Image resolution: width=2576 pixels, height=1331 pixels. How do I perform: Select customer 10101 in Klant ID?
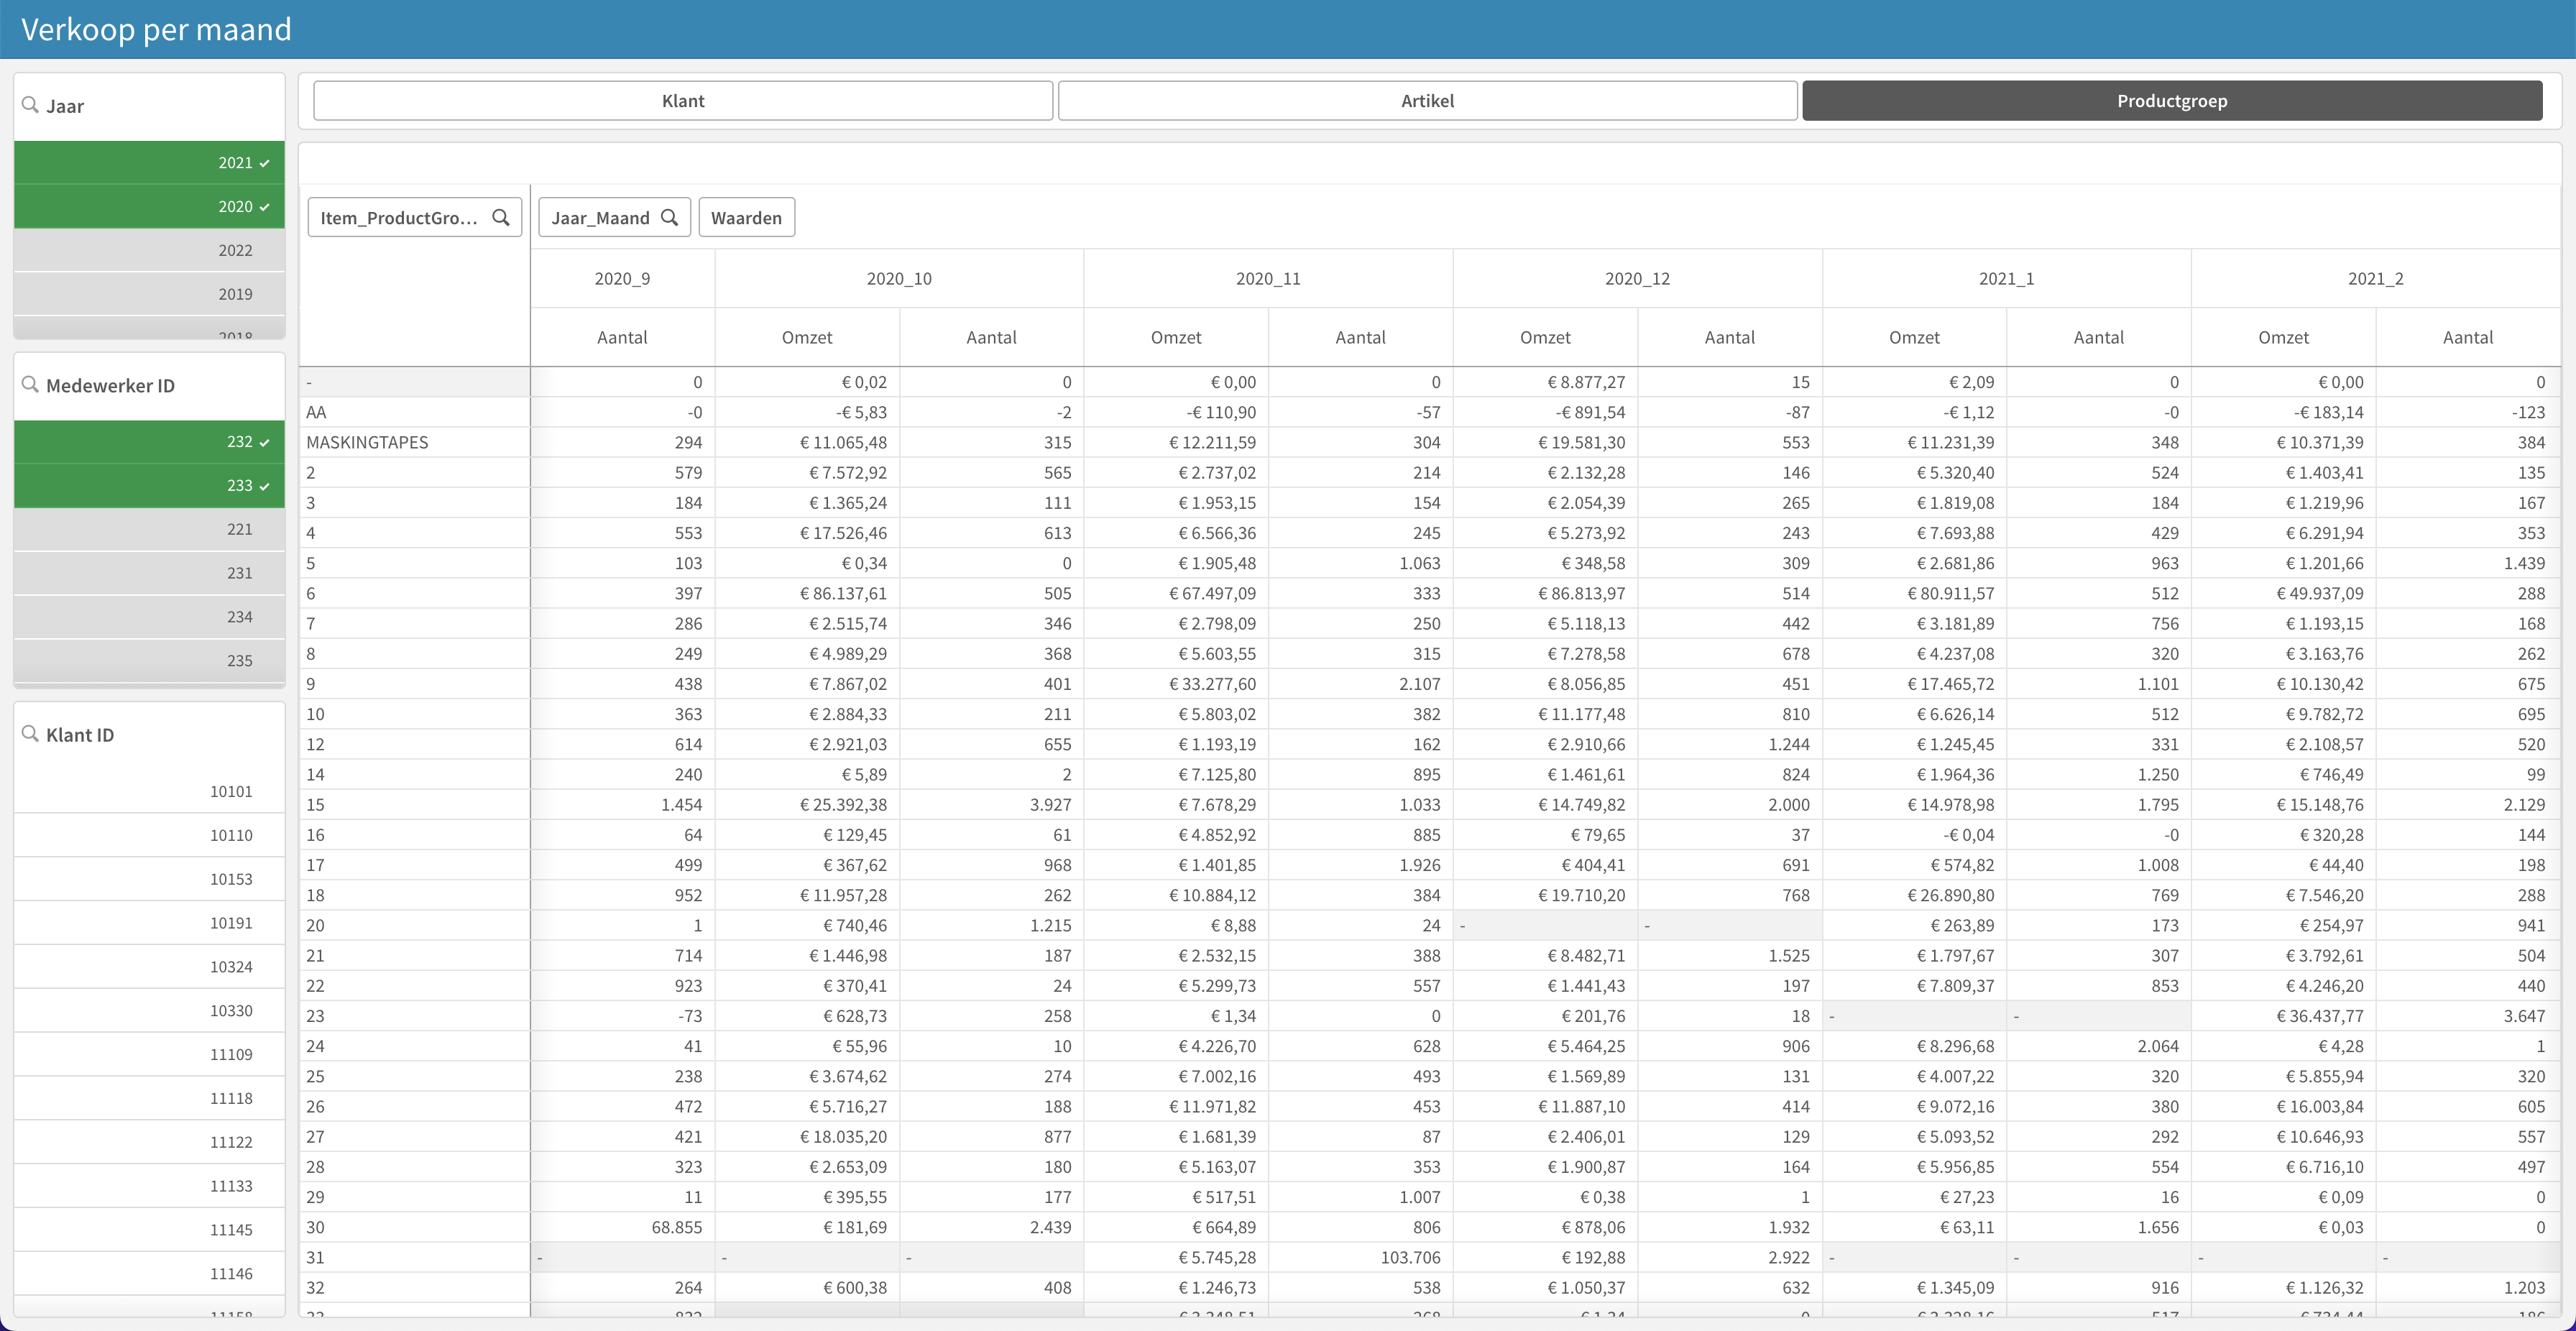point(150,791)
